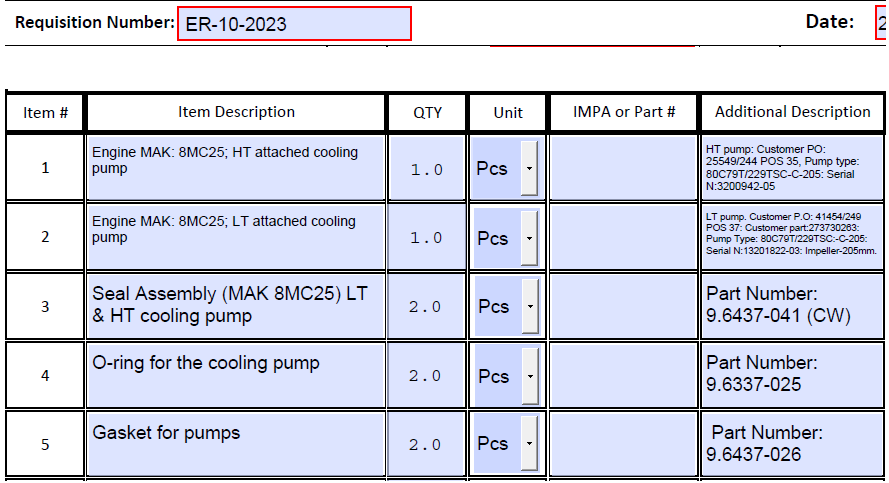
Task: Click the Seal Assembly item description field
Action: click(236, 307)
